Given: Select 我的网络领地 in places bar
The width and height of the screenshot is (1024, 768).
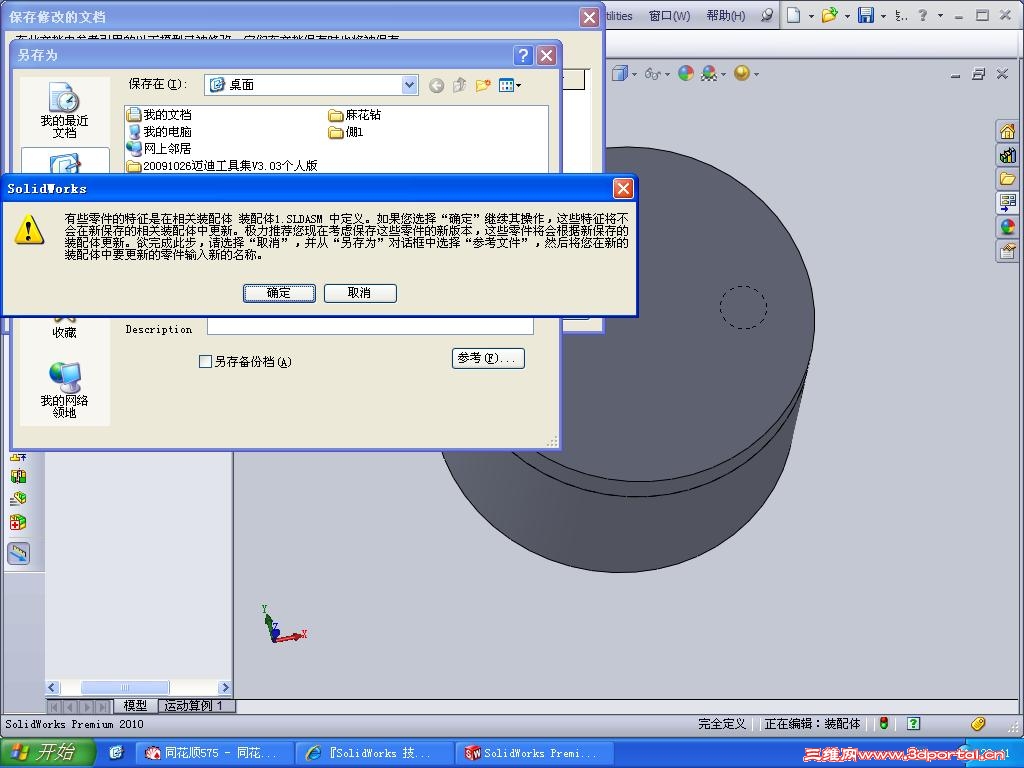Looking at the screenshot, I should coord(64,390).
